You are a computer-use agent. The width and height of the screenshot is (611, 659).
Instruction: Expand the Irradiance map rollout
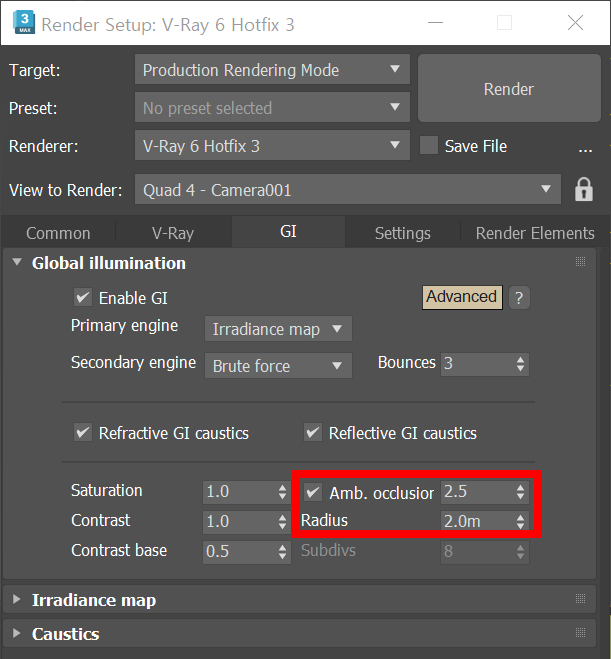click(17, 599)
